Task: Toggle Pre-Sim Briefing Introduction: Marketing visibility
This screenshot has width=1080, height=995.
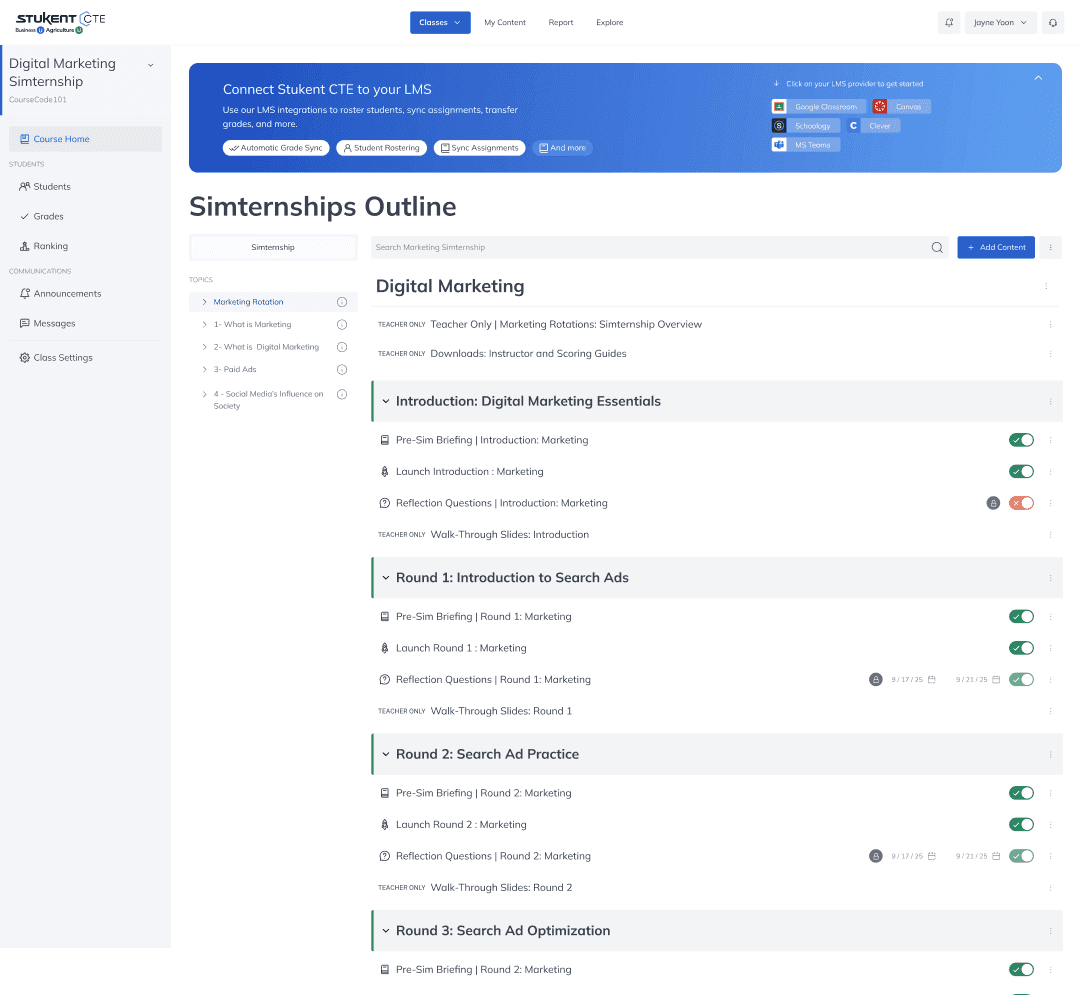Action: tap(1021, 440)
